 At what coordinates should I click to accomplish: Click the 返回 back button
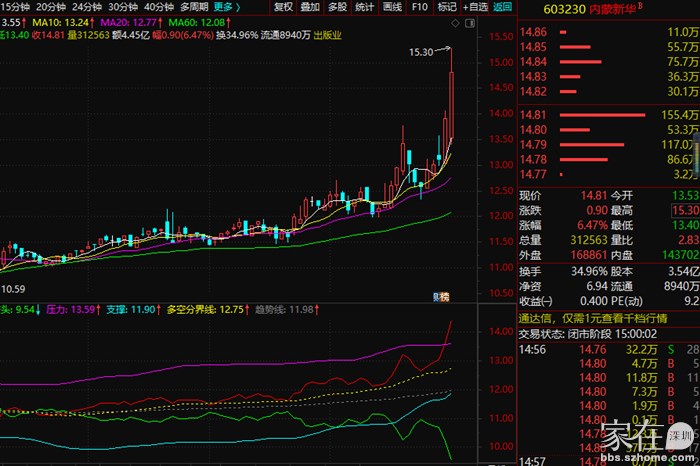pos(502,6)
